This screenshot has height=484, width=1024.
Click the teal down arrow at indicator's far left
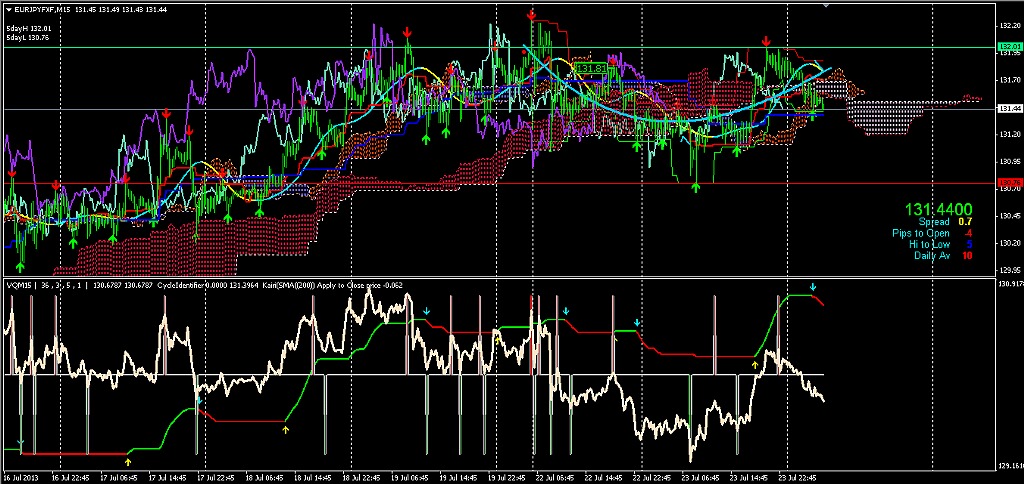[x=20, y=441]
